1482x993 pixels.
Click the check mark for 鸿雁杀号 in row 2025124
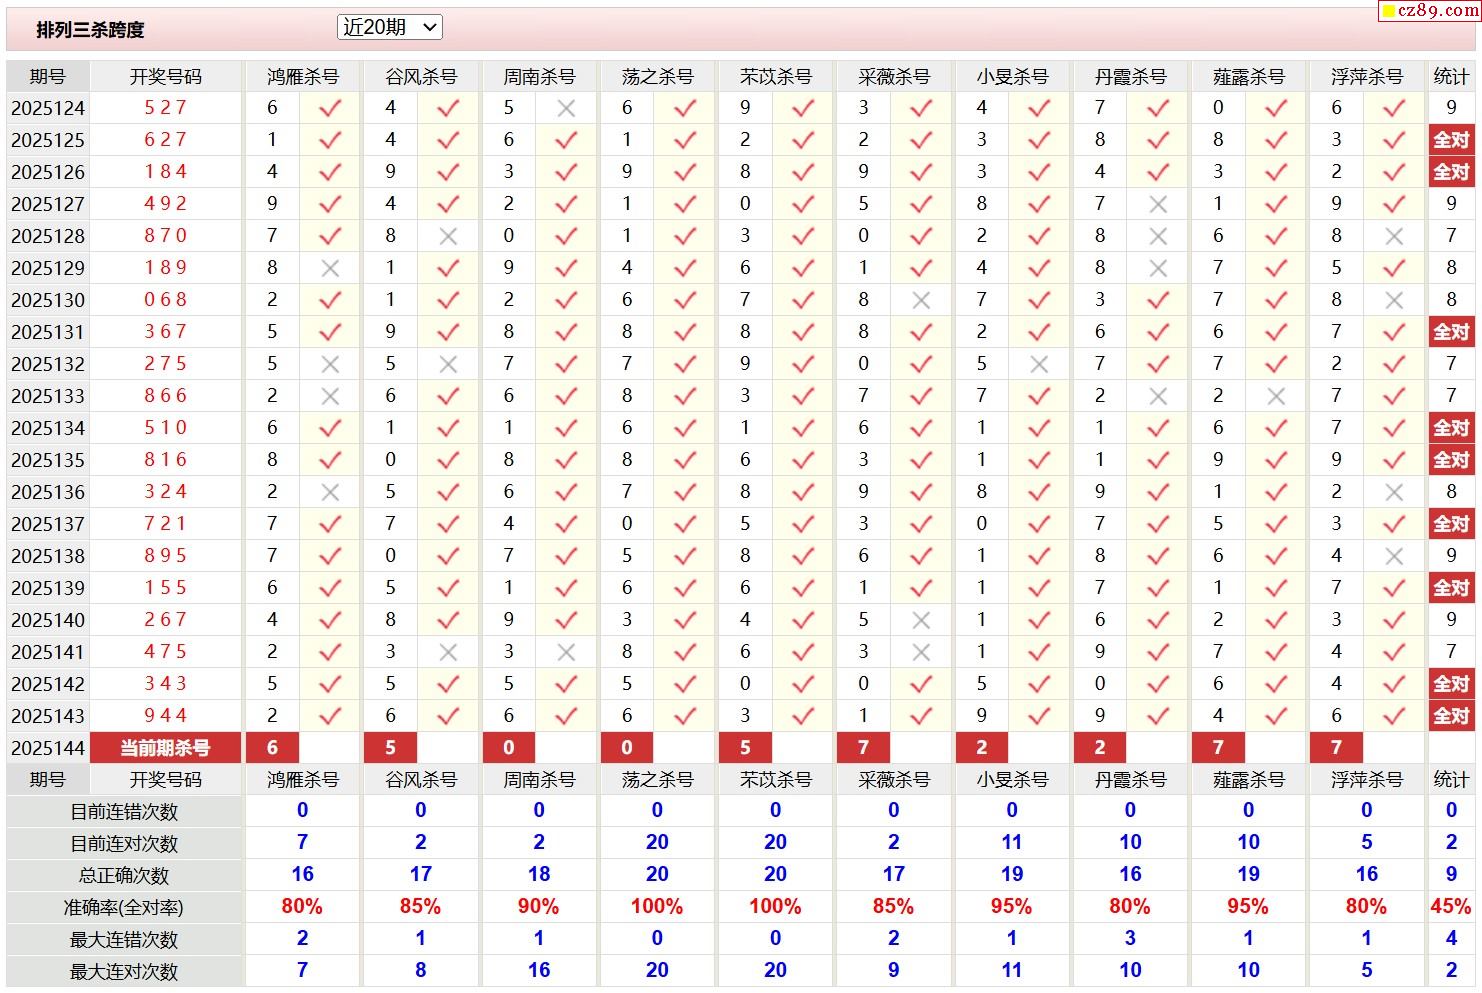coord(330,108)
